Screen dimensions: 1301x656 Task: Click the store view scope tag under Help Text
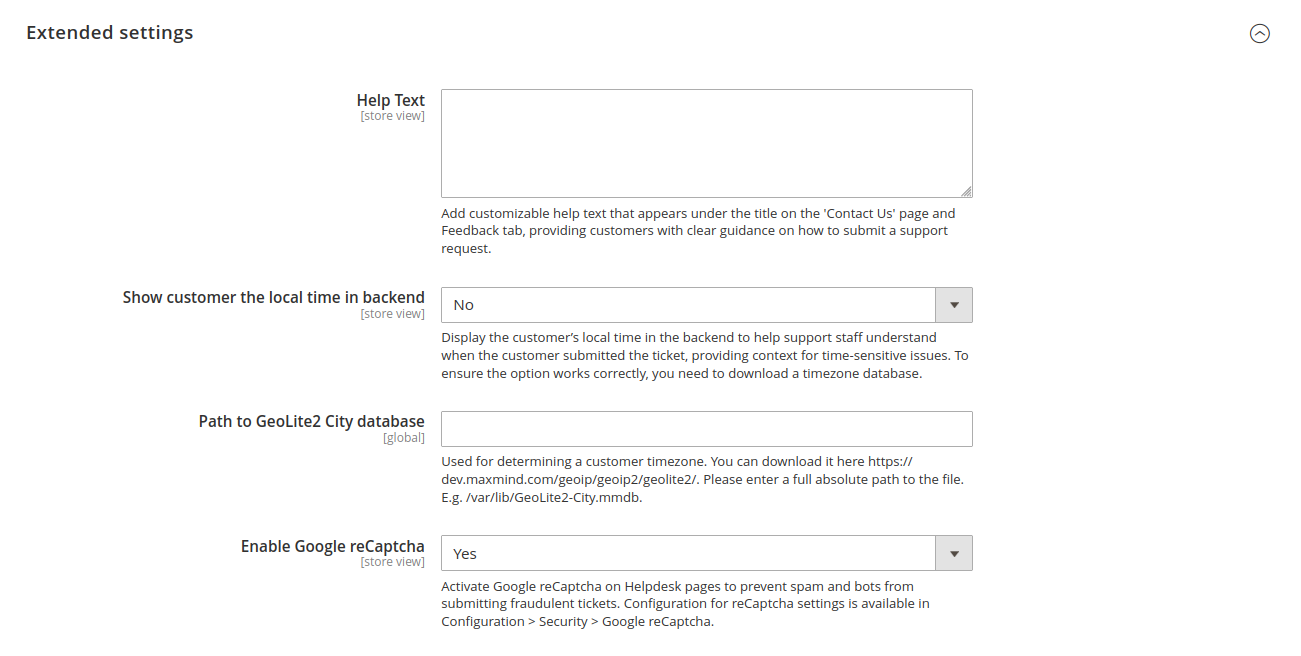coord(392,116)
